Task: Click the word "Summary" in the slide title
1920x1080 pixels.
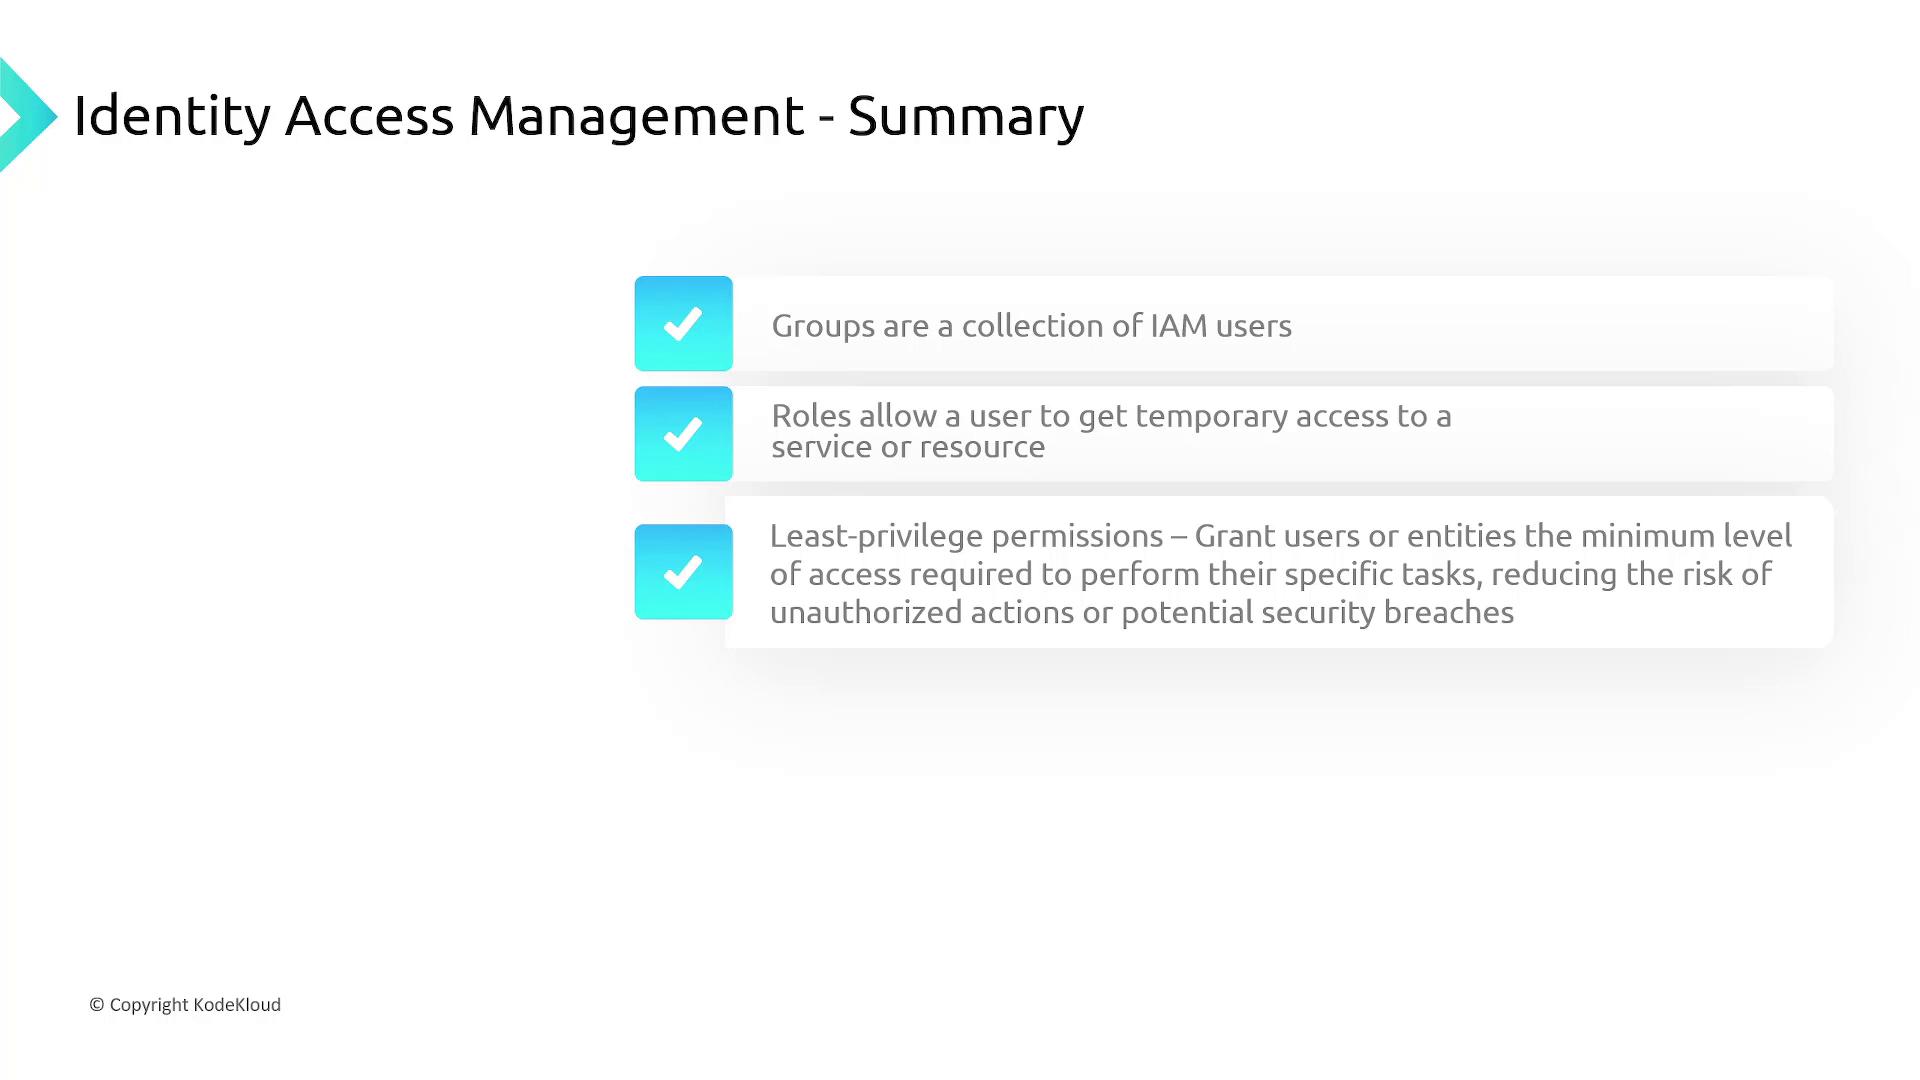Action: click(x=966, y=116)
